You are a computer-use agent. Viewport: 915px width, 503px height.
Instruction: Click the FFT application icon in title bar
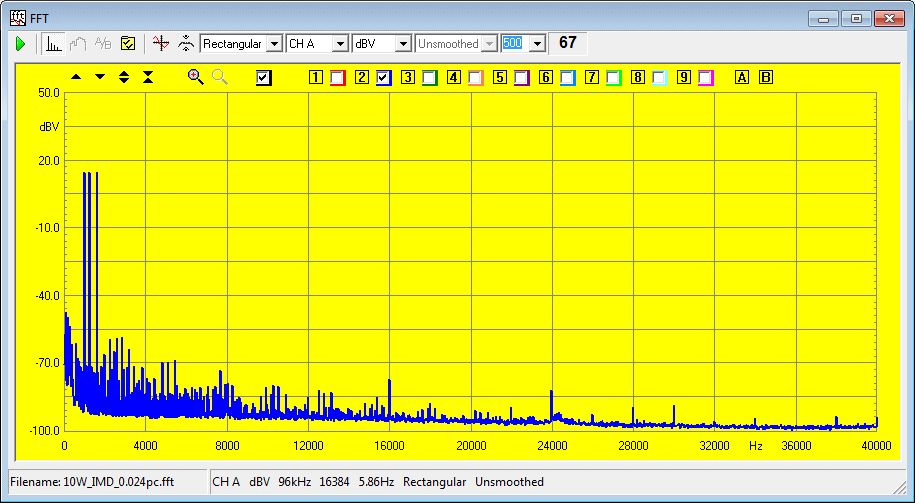18,19
